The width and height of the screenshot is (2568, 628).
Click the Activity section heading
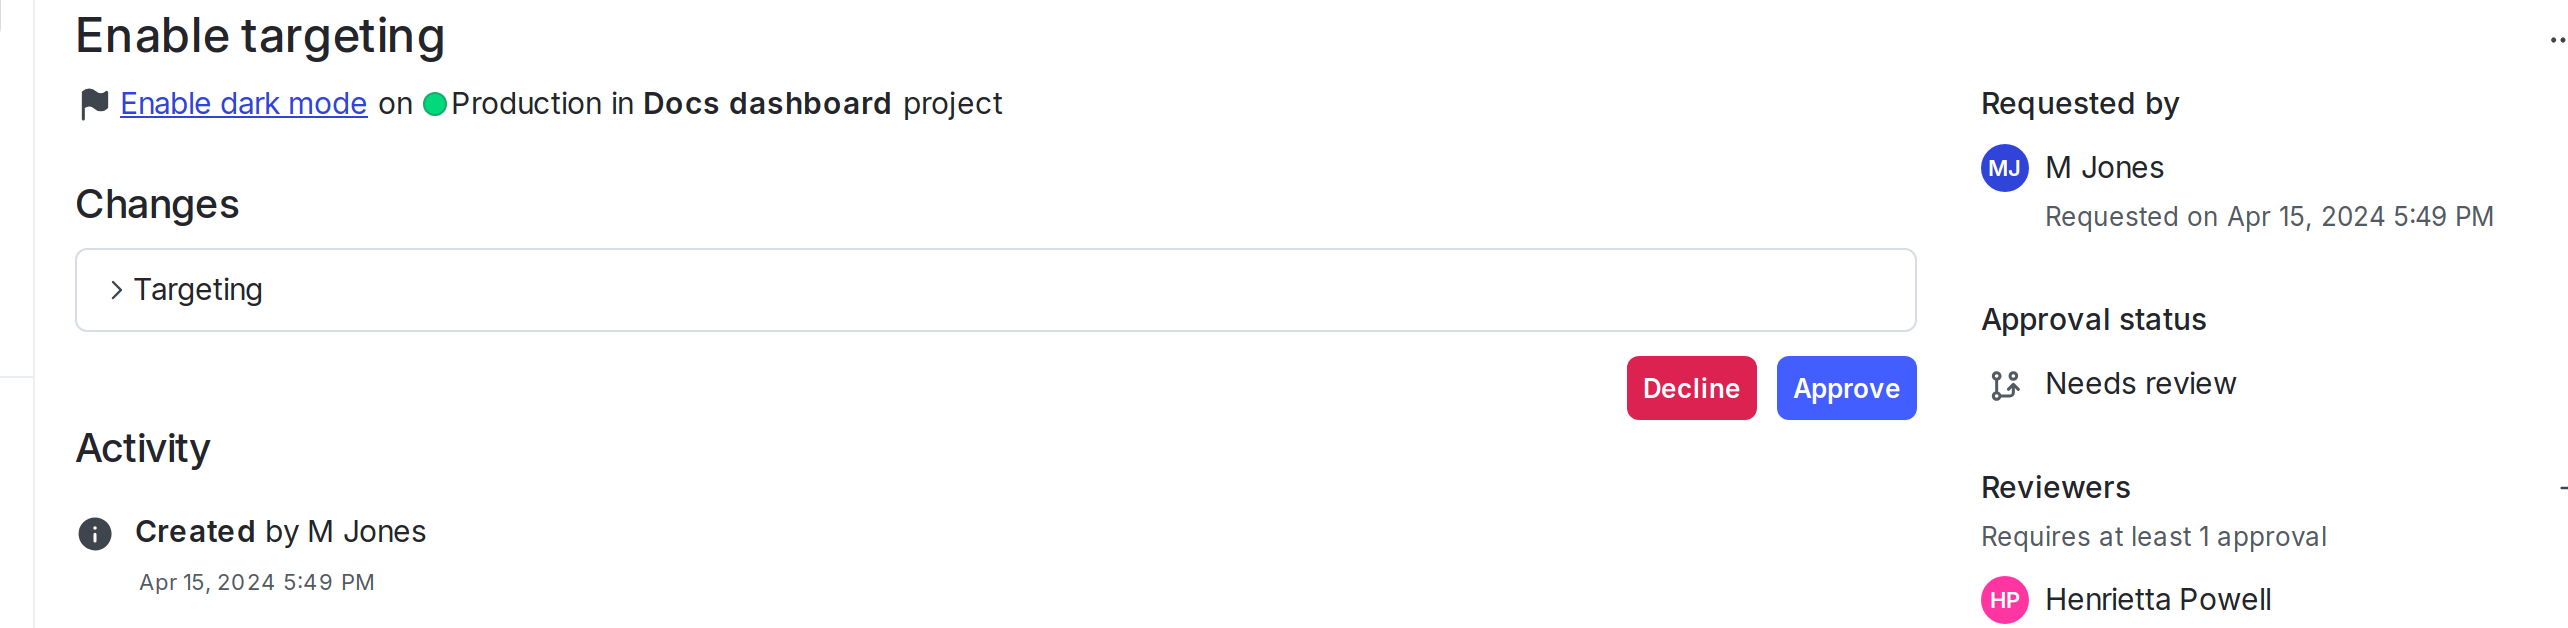(143, 449)
